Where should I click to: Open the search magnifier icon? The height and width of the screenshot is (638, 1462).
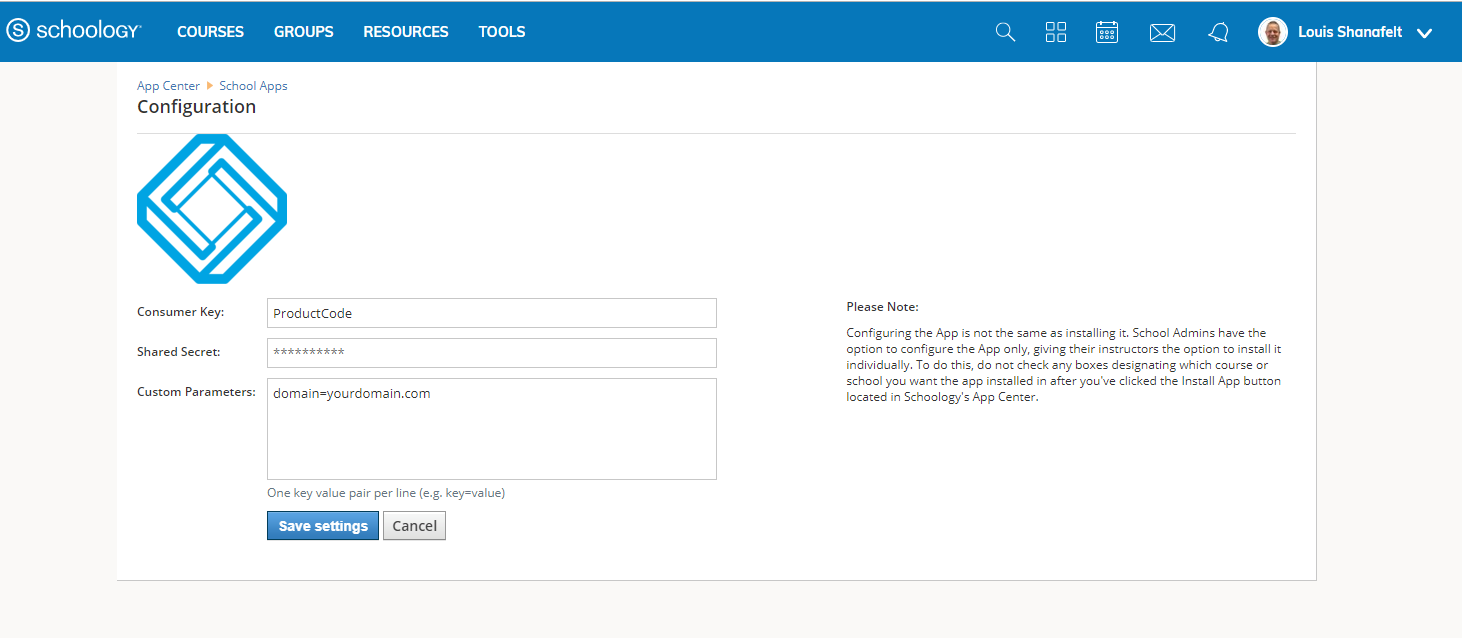coord(1005,32)
